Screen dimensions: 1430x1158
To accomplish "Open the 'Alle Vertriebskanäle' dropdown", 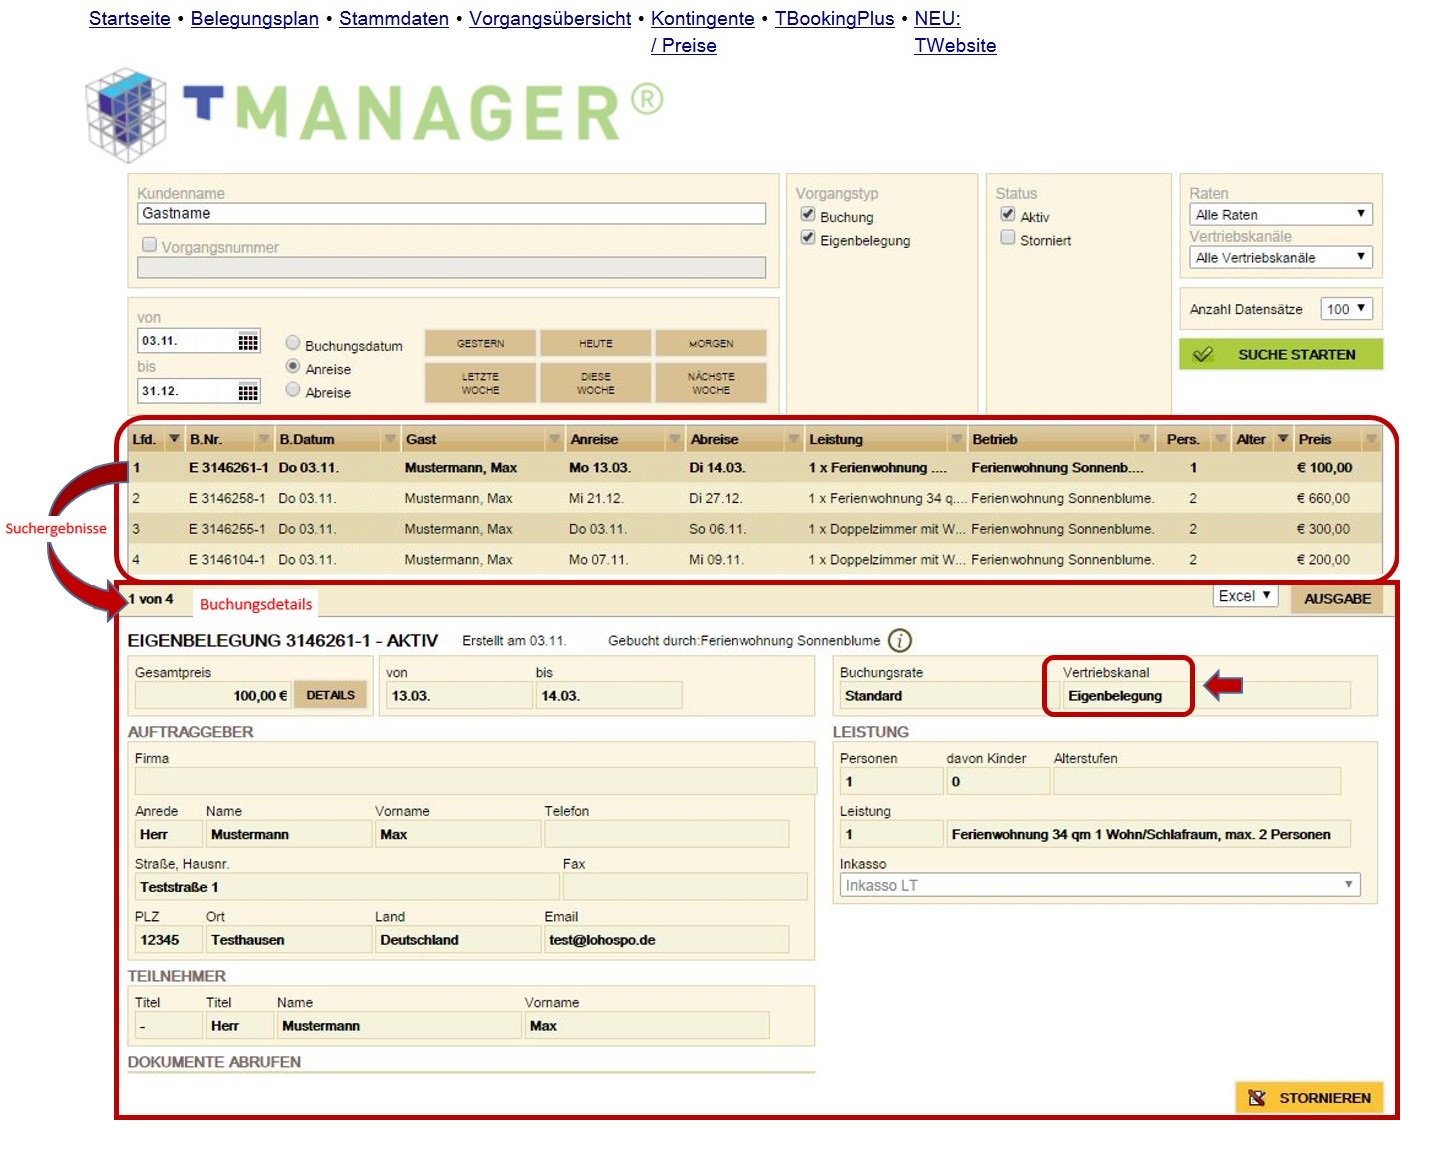I will [1280, 257].
